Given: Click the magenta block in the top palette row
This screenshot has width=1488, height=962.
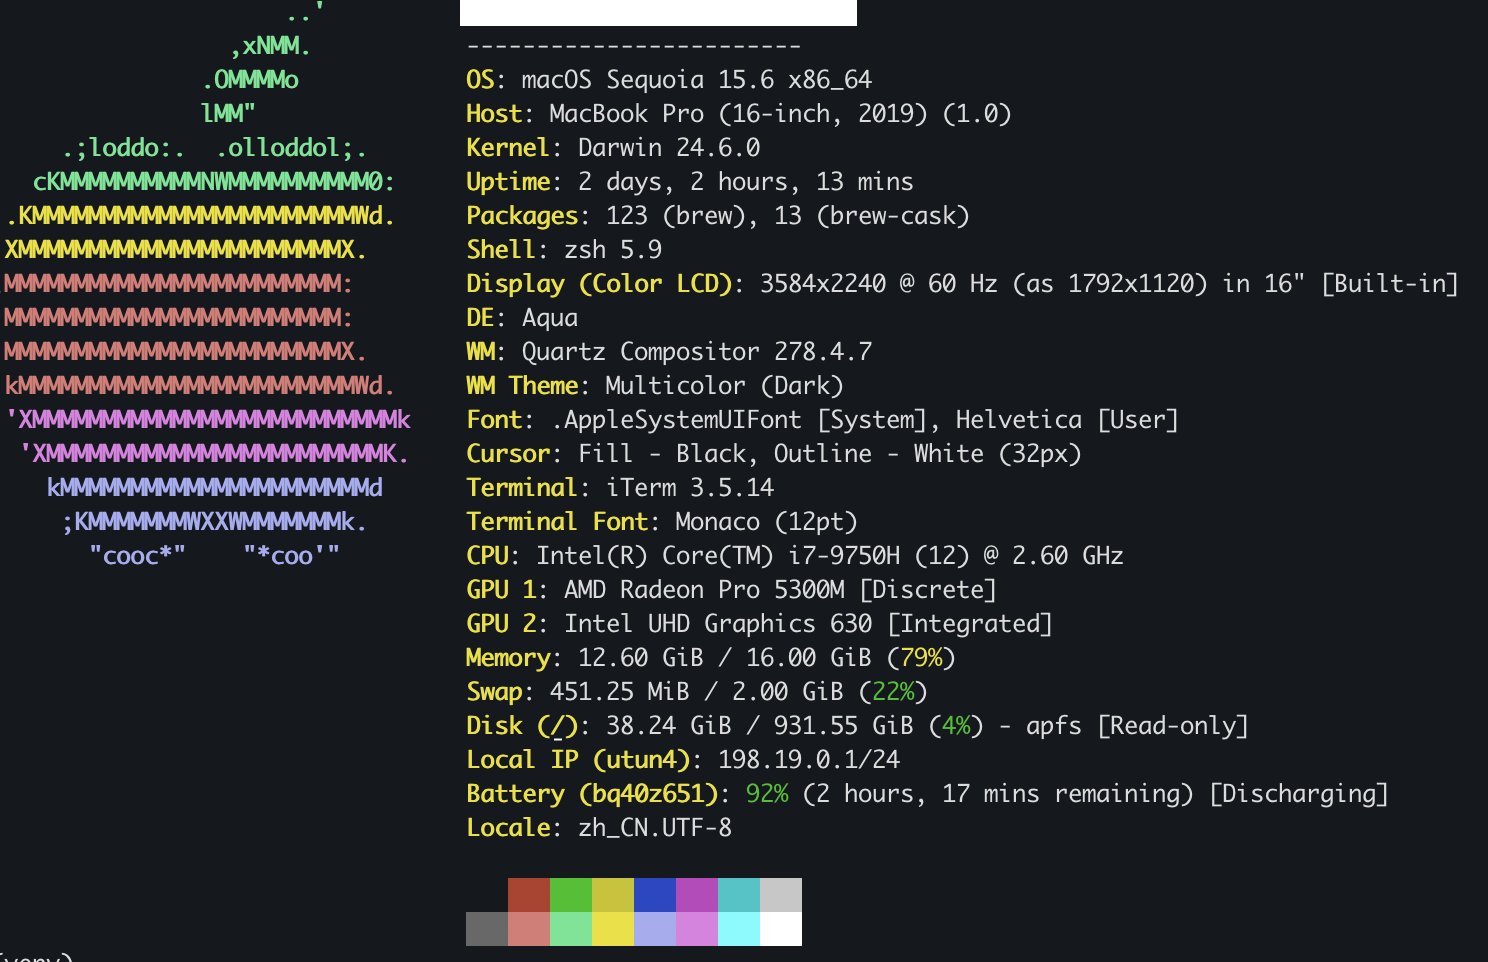Looking at the screenshot, I should coord(697,895).
